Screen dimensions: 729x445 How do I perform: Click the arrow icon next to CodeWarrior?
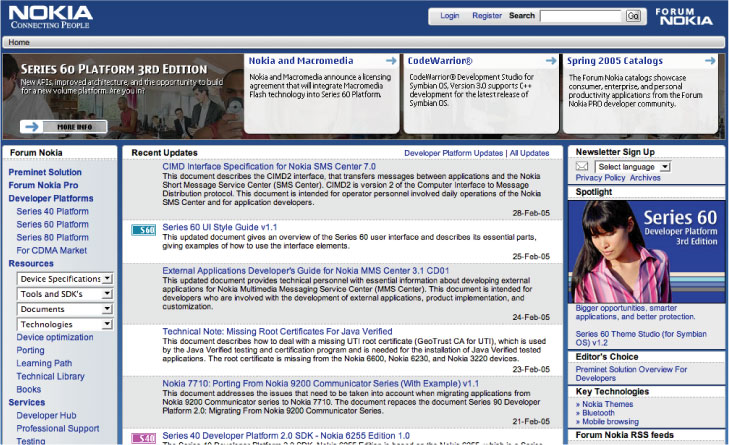(551, 61)
